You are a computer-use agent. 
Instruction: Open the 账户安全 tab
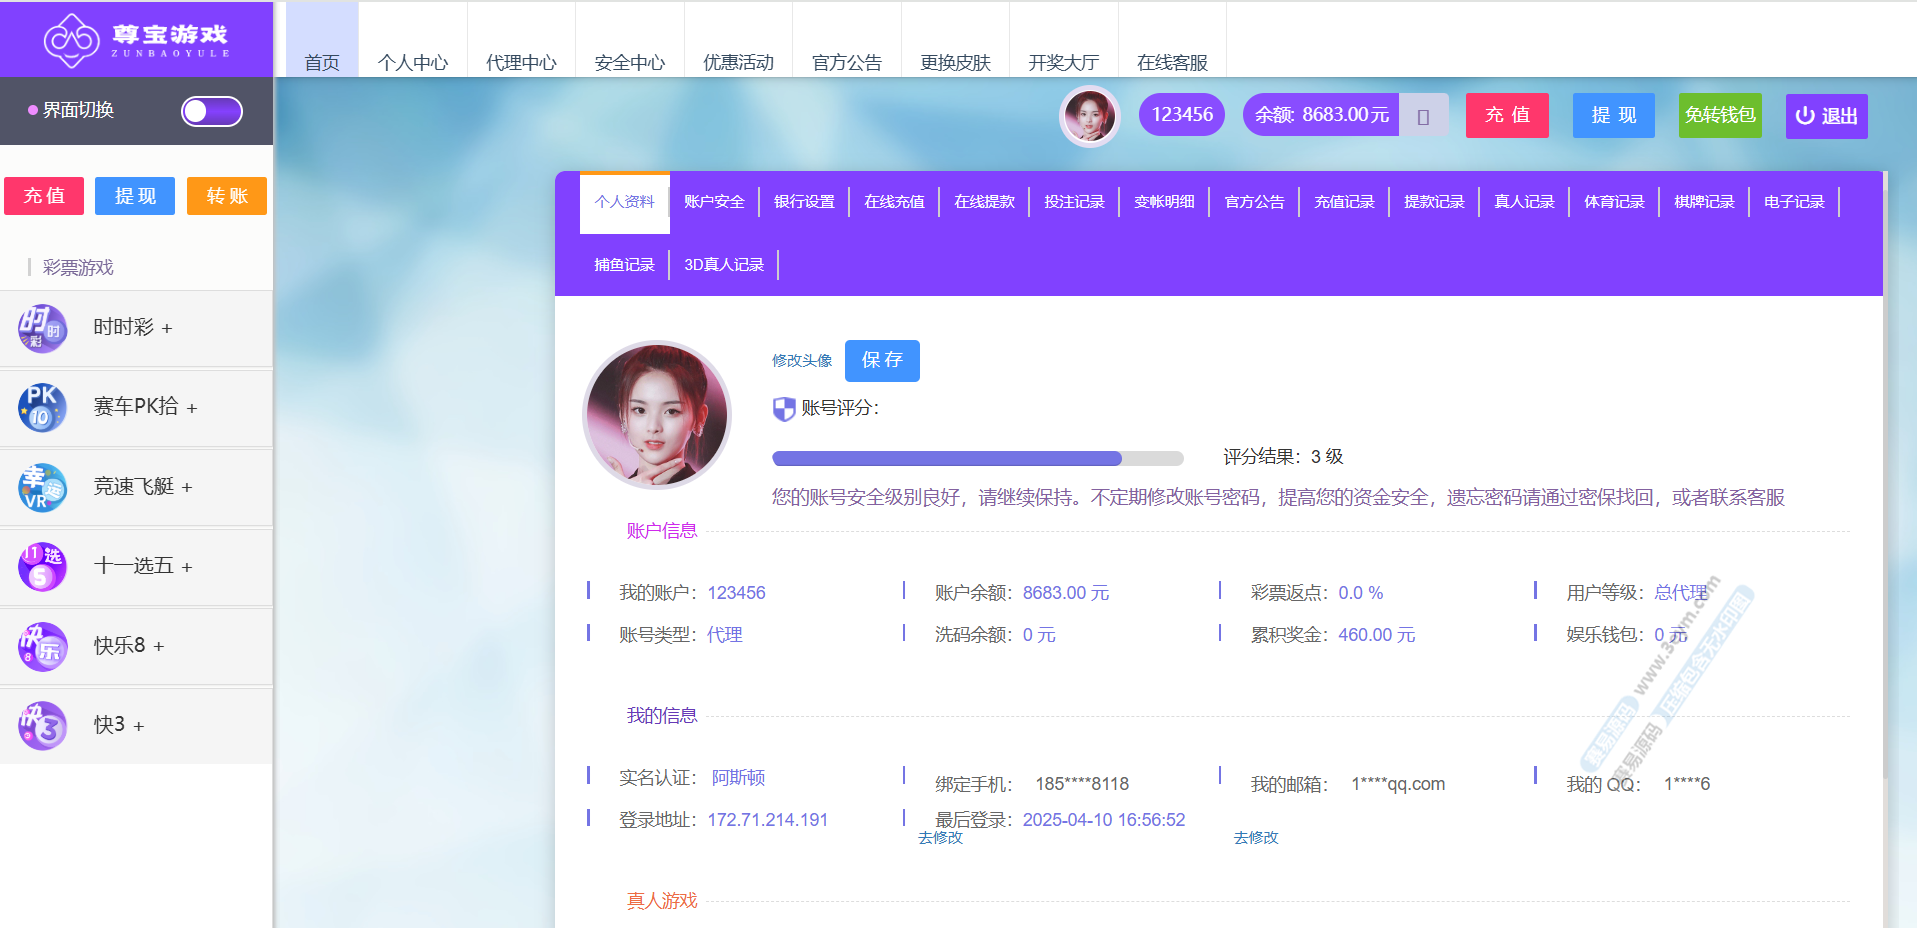click(x=714, y=202)
